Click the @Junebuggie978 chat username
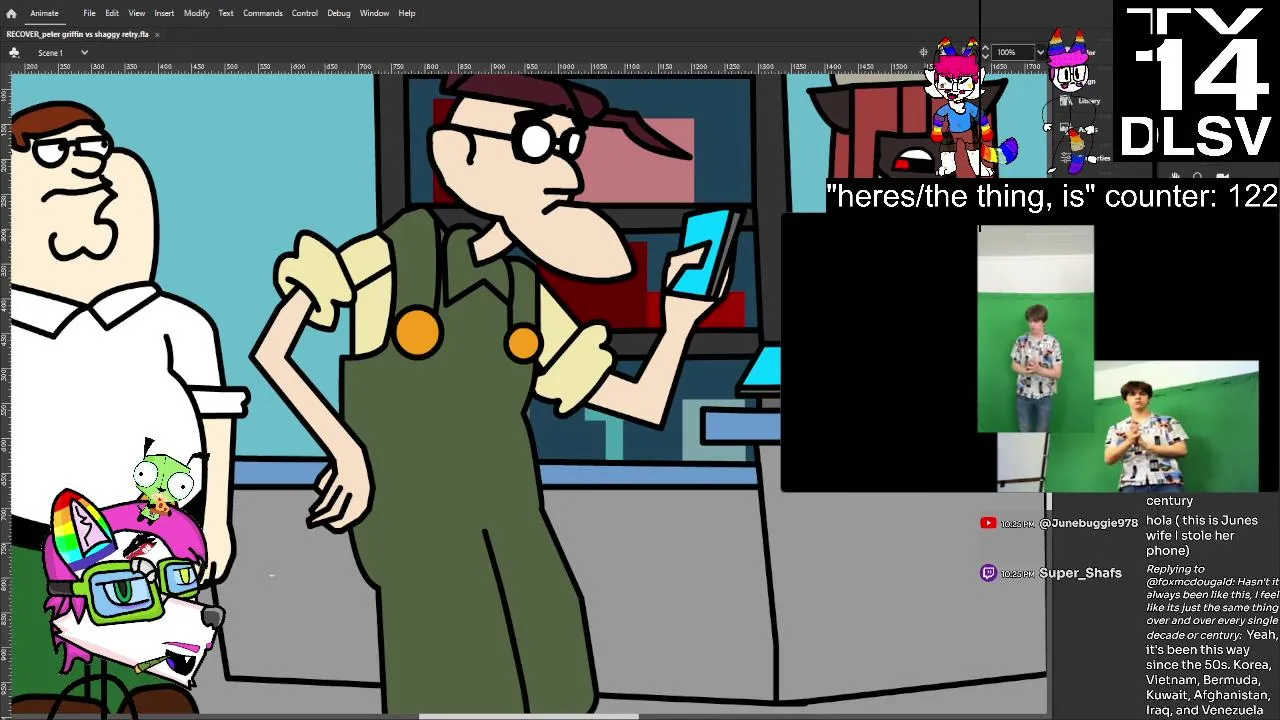Screen dimensions: 1280x720 1089,523
